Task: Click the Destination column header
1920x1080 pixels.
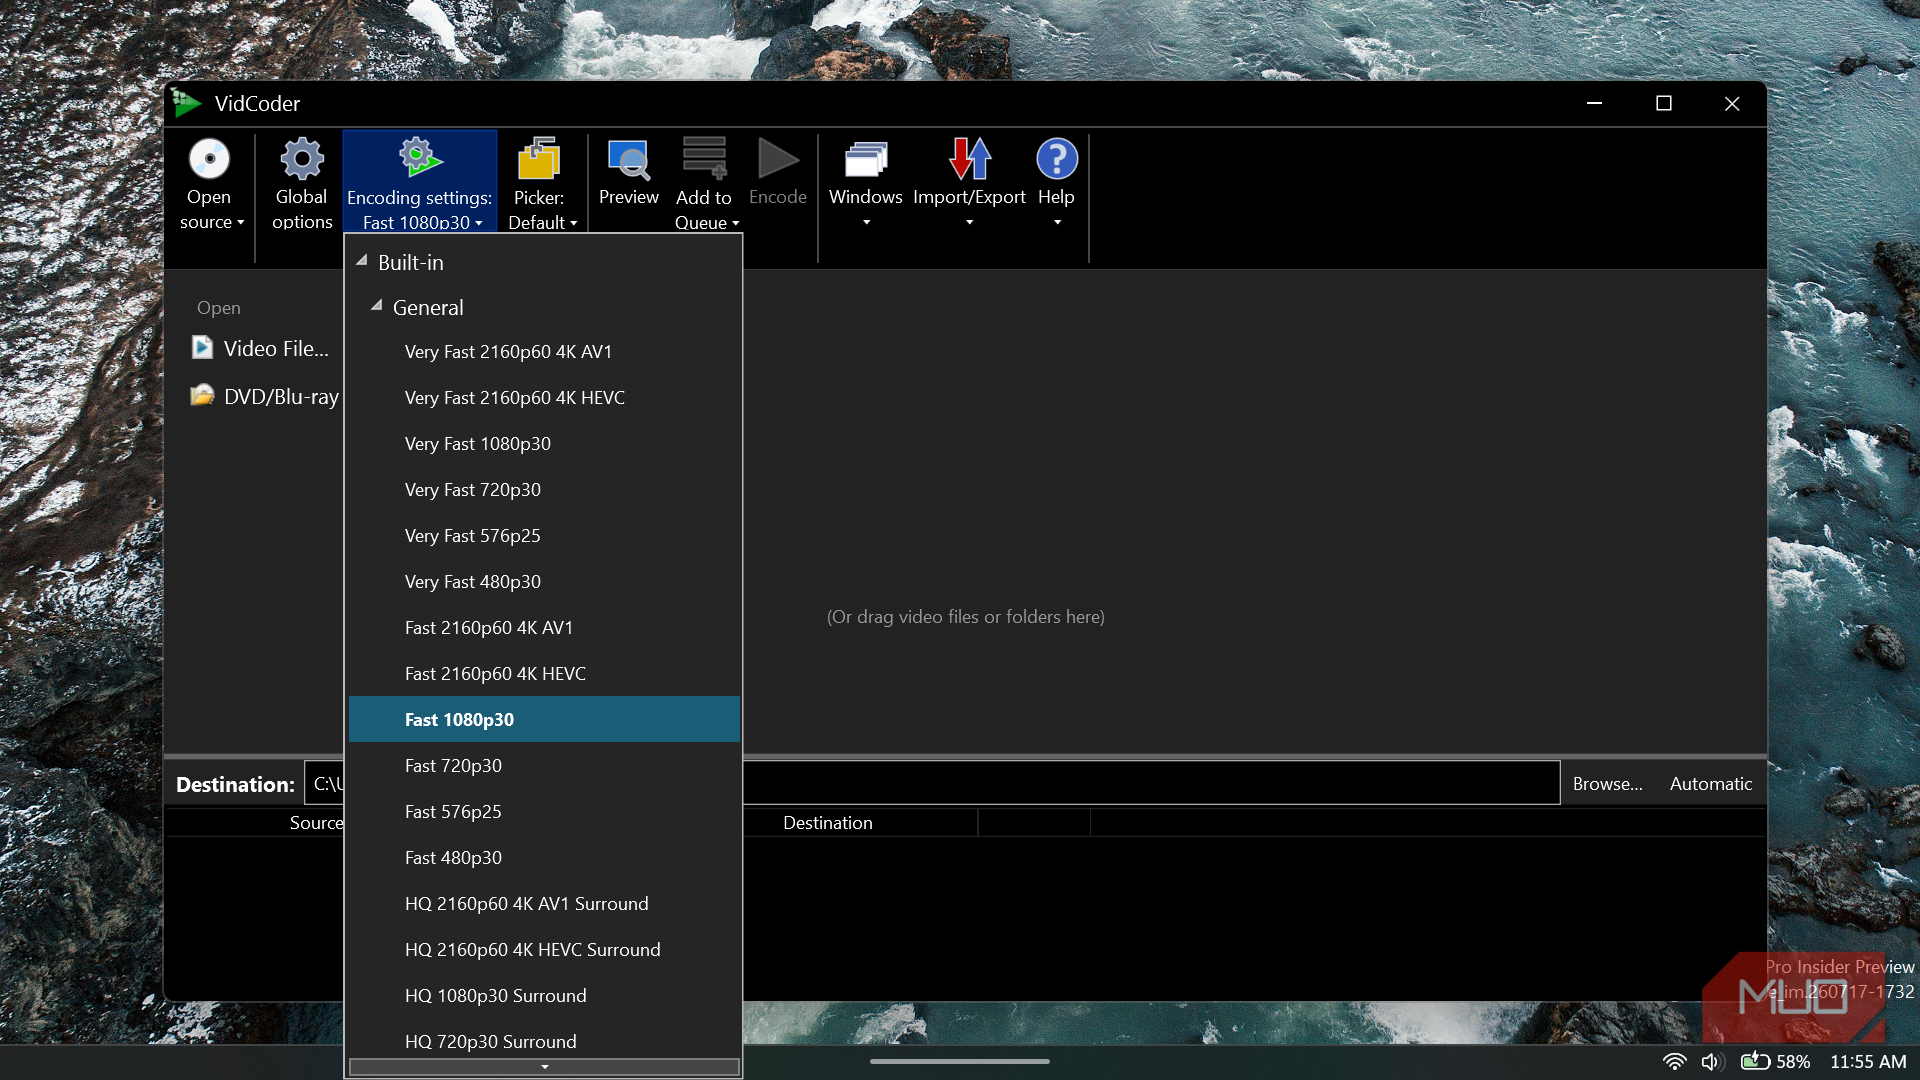Action: (828, 823)
